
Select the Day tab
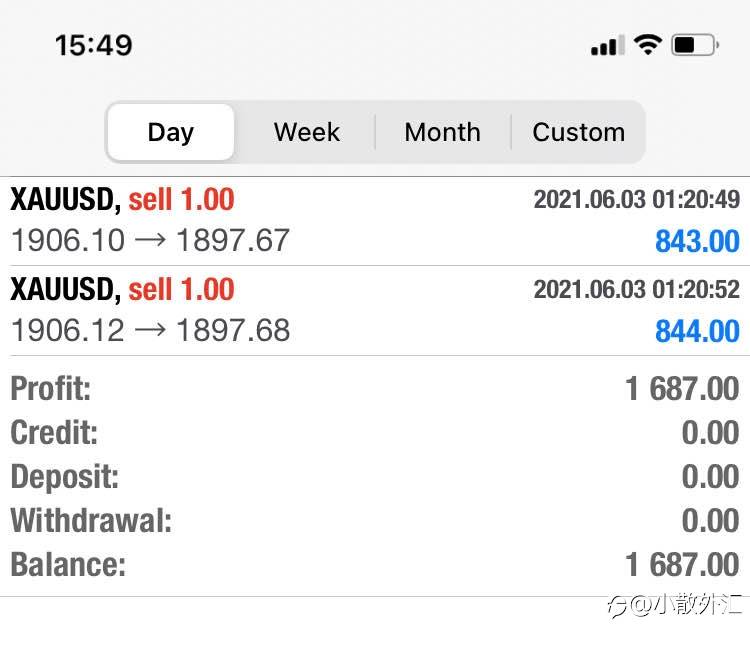170,132
